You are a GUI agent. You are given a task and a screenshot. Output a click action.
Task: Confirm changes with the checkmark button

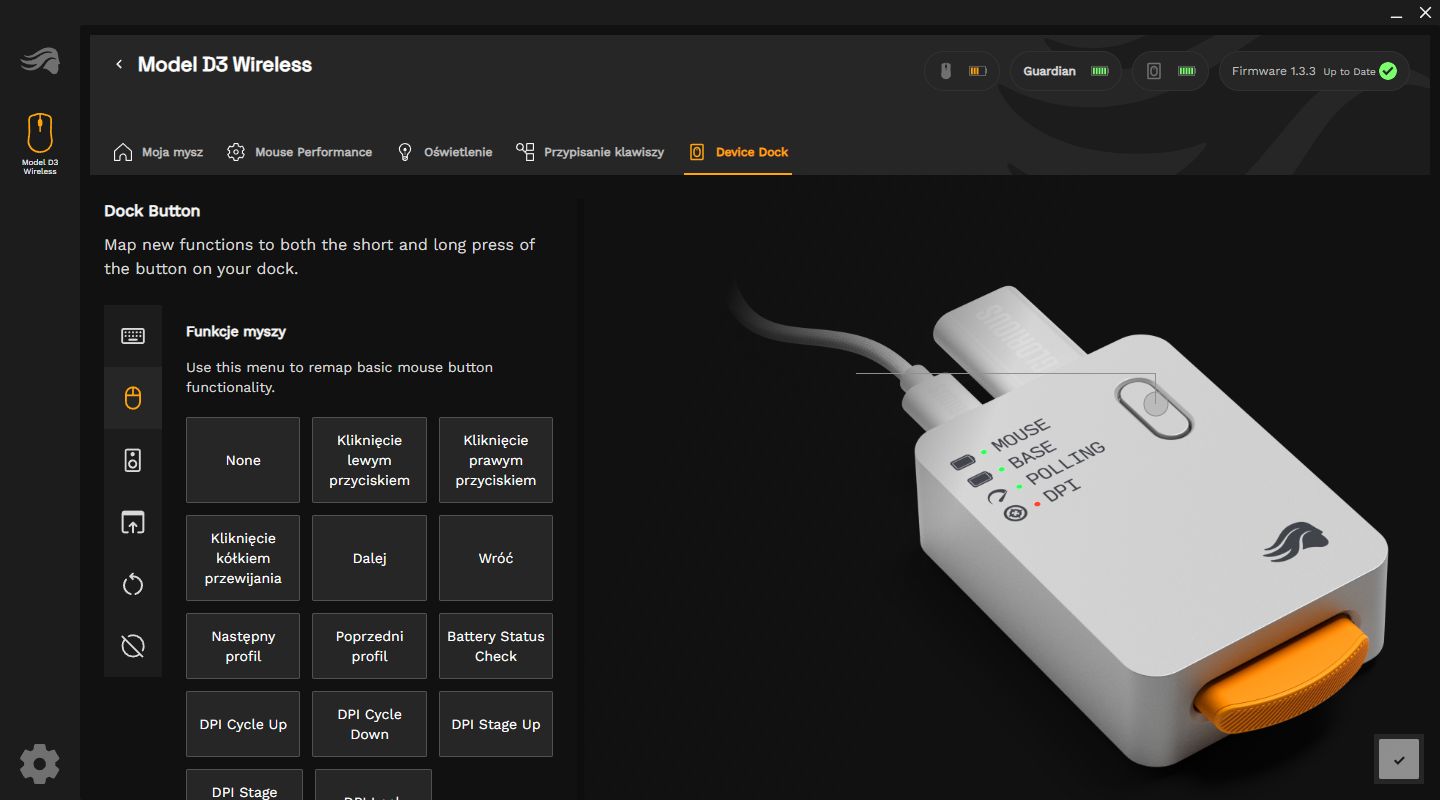coord(1398,759)
